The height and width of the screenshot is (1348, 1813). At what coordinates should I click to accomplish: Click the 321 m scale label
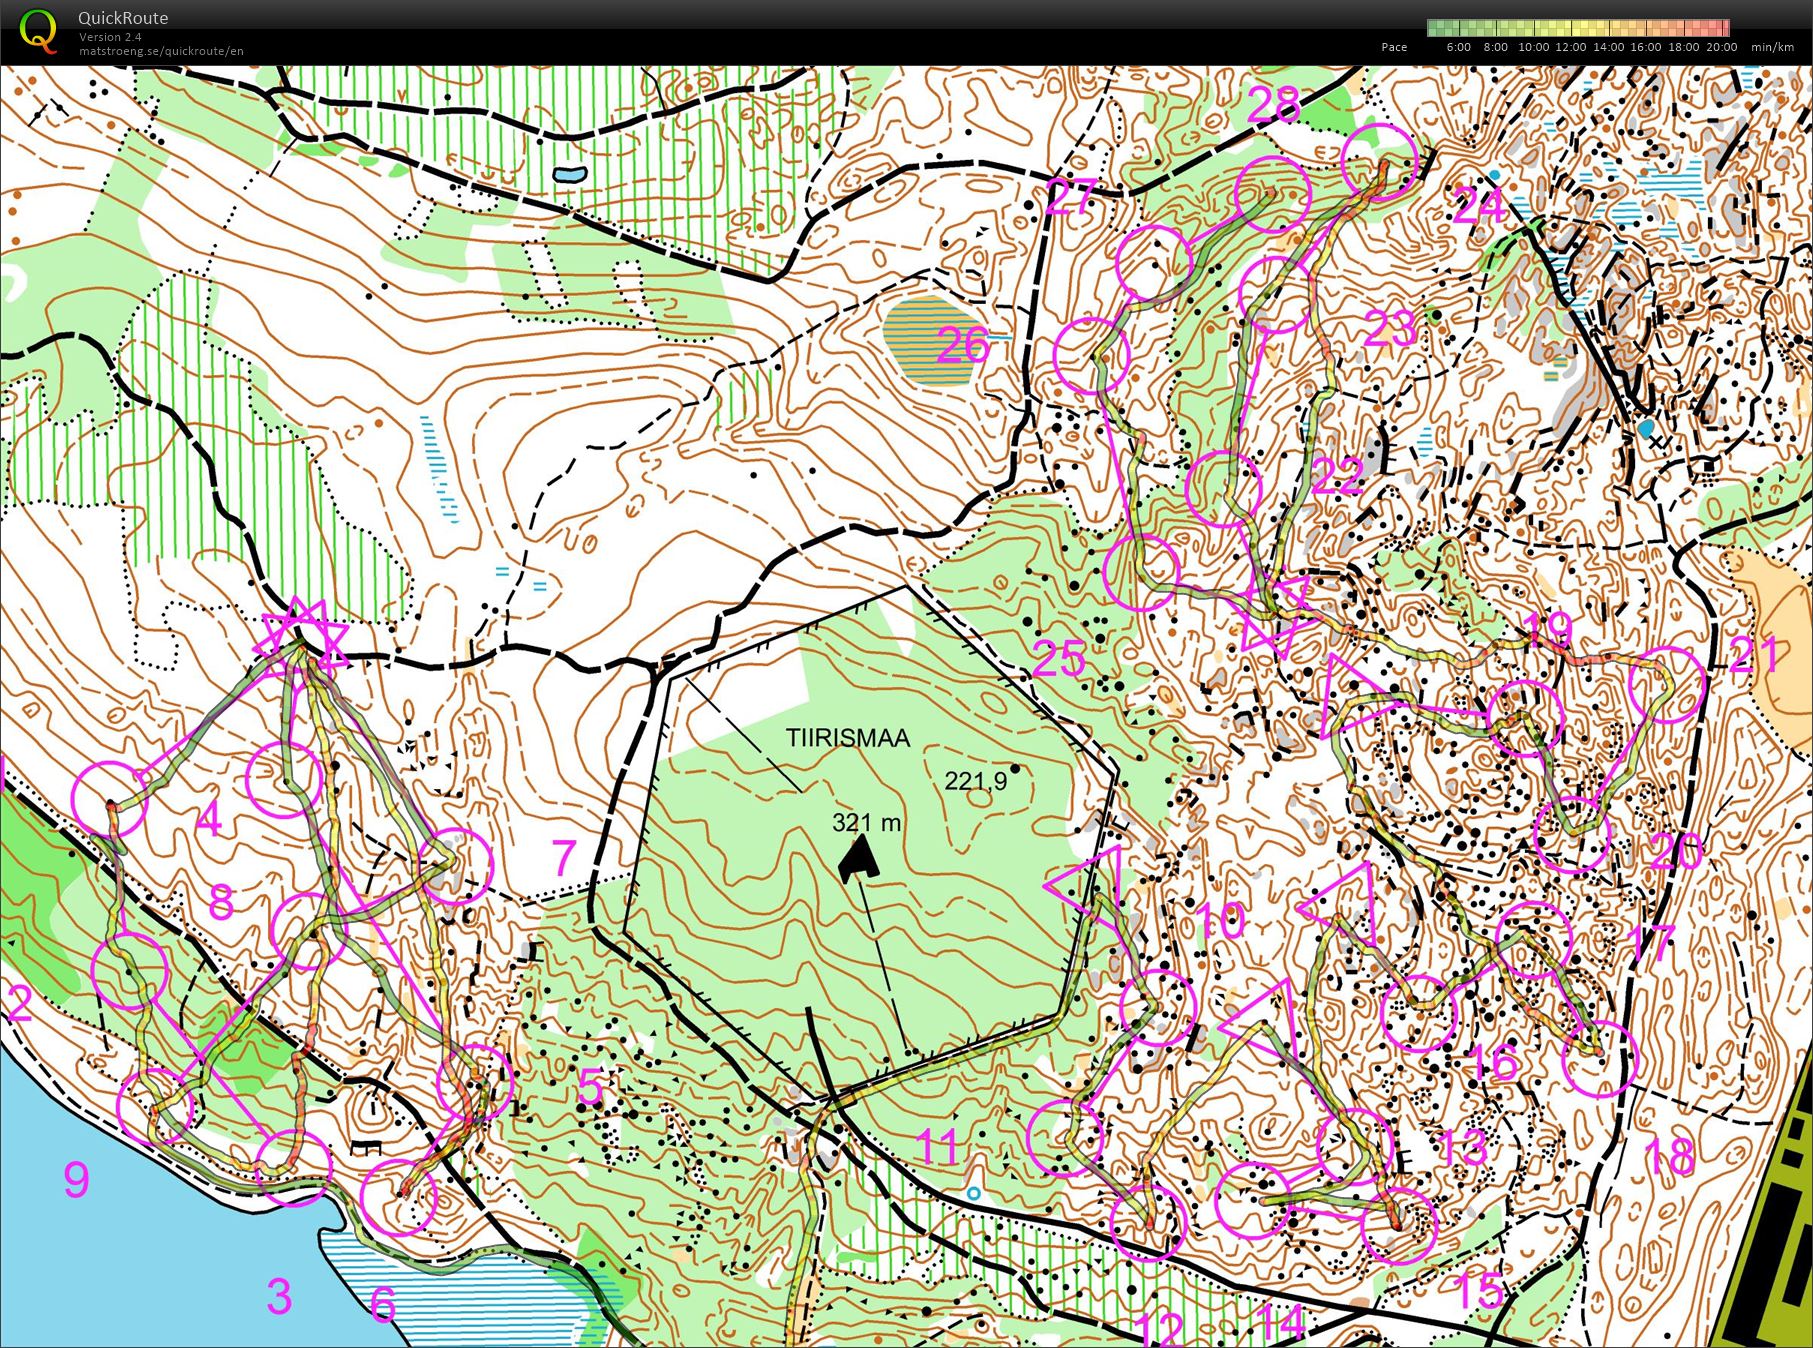pyautogui.click(x=867, y=823)
